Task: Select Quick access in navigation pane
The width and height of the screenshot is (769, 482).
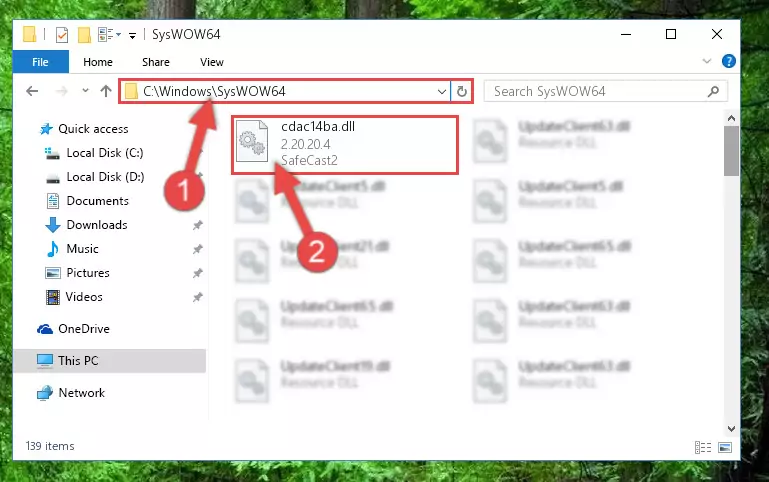Action: coord(93,129)
